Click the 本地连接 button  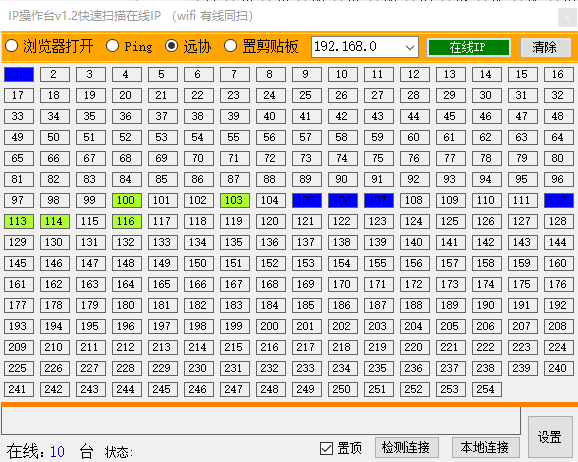(485, 447)
